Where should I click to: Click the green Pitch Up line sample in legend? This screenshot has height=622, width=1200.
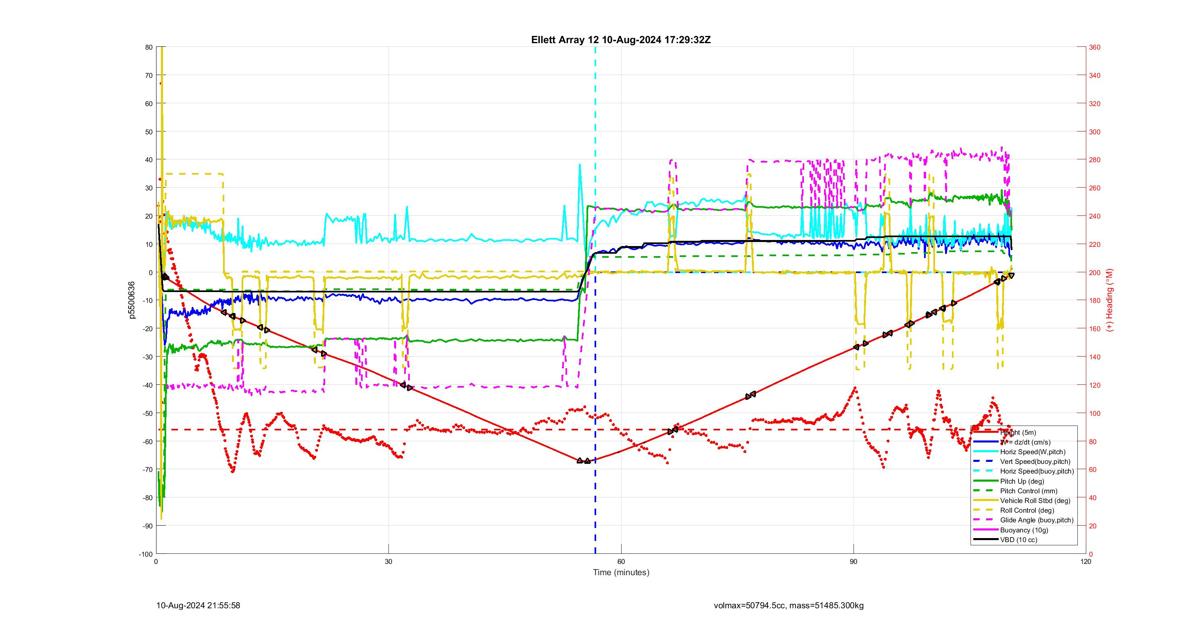(x=986, y=481)
